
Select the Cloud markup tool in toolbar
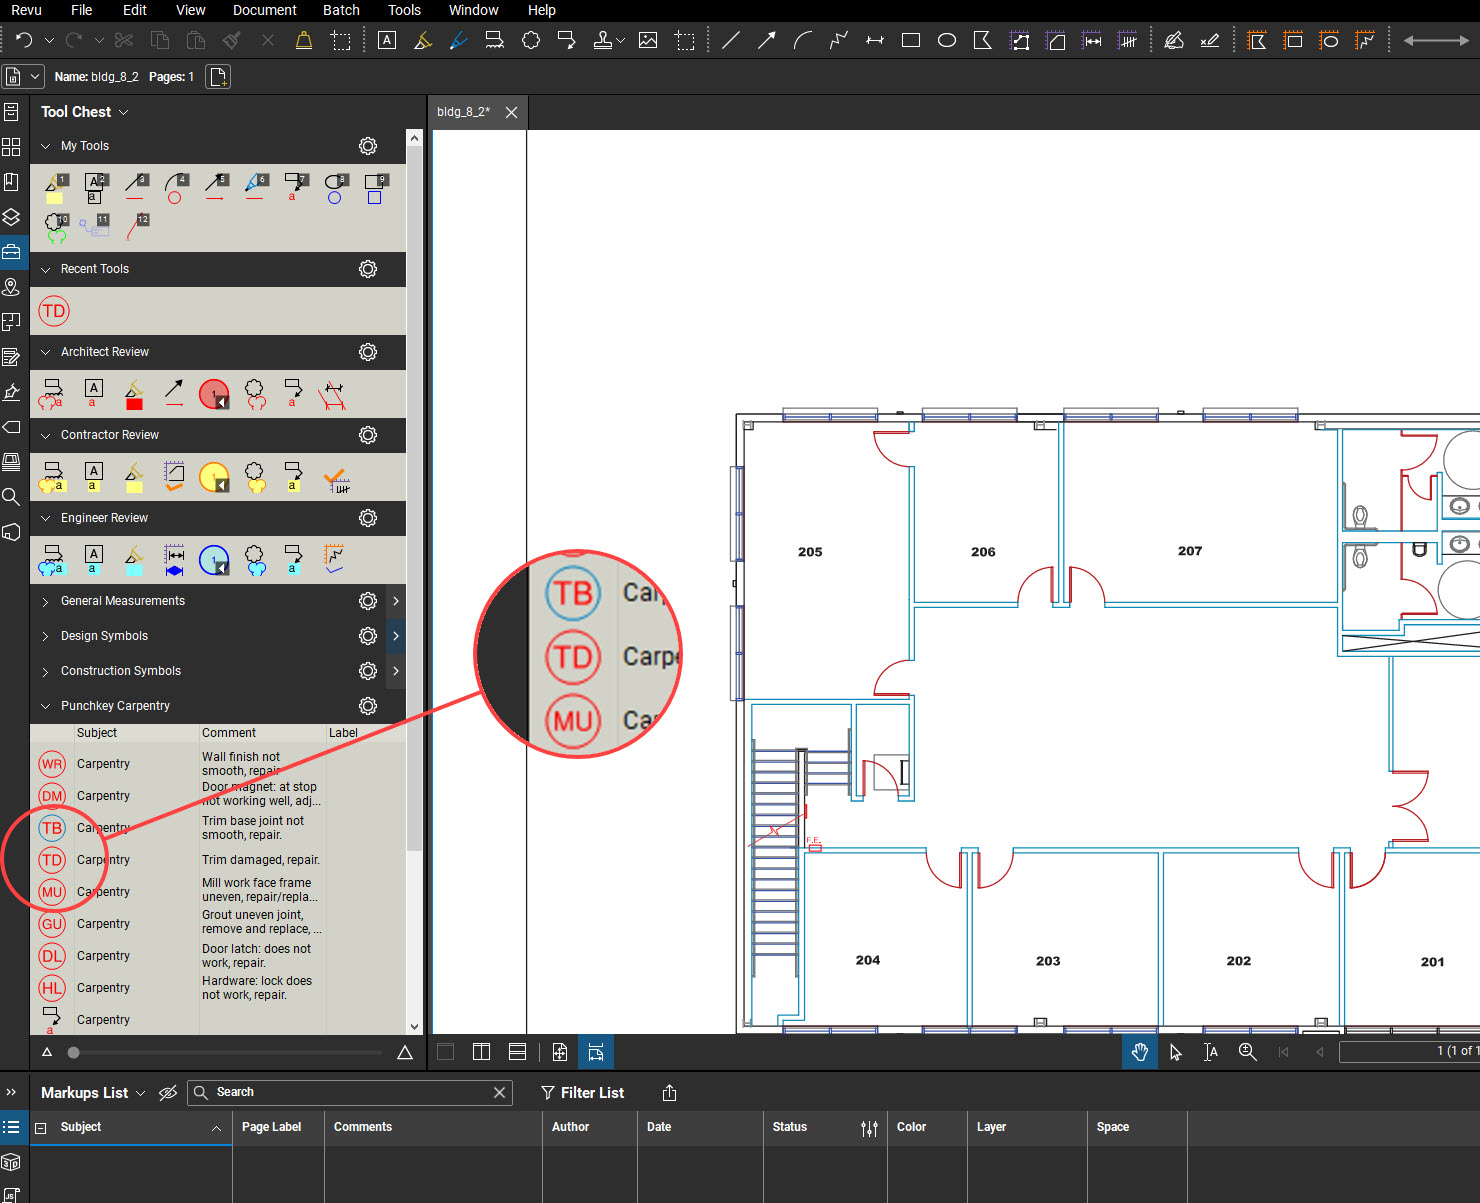coord(531,41)
